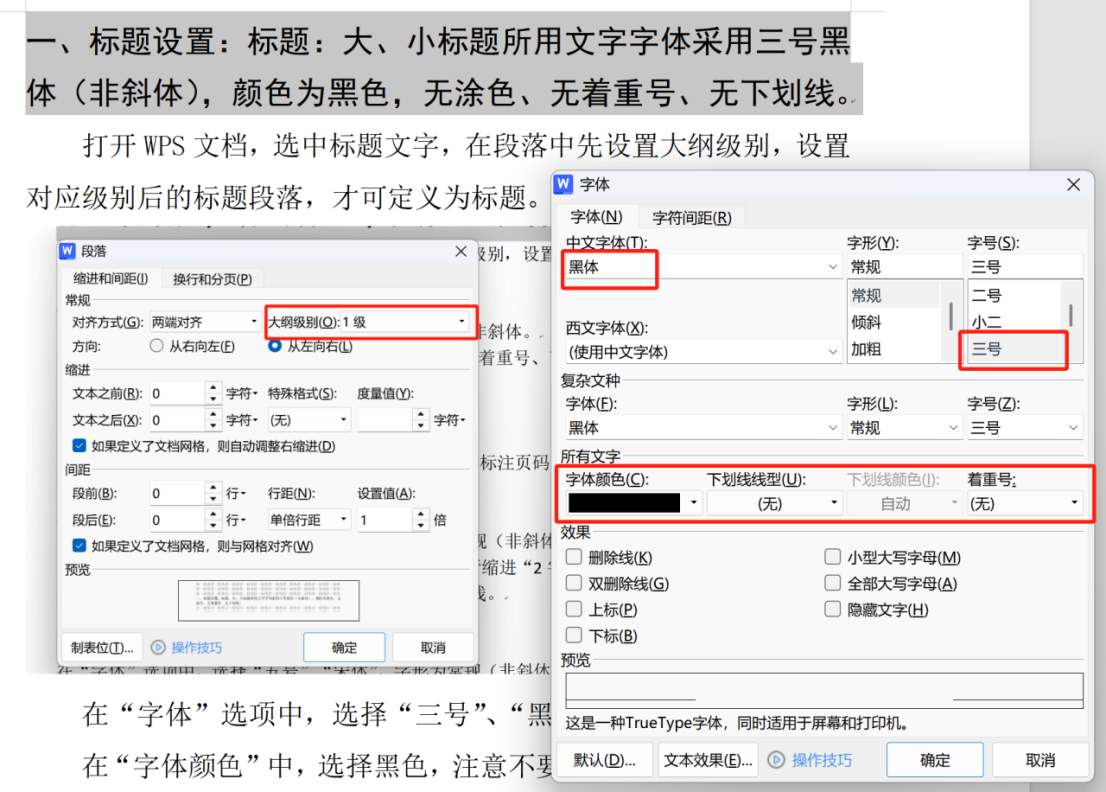Increase the 段前 spacing with the up arrow

tap(213, 488)
